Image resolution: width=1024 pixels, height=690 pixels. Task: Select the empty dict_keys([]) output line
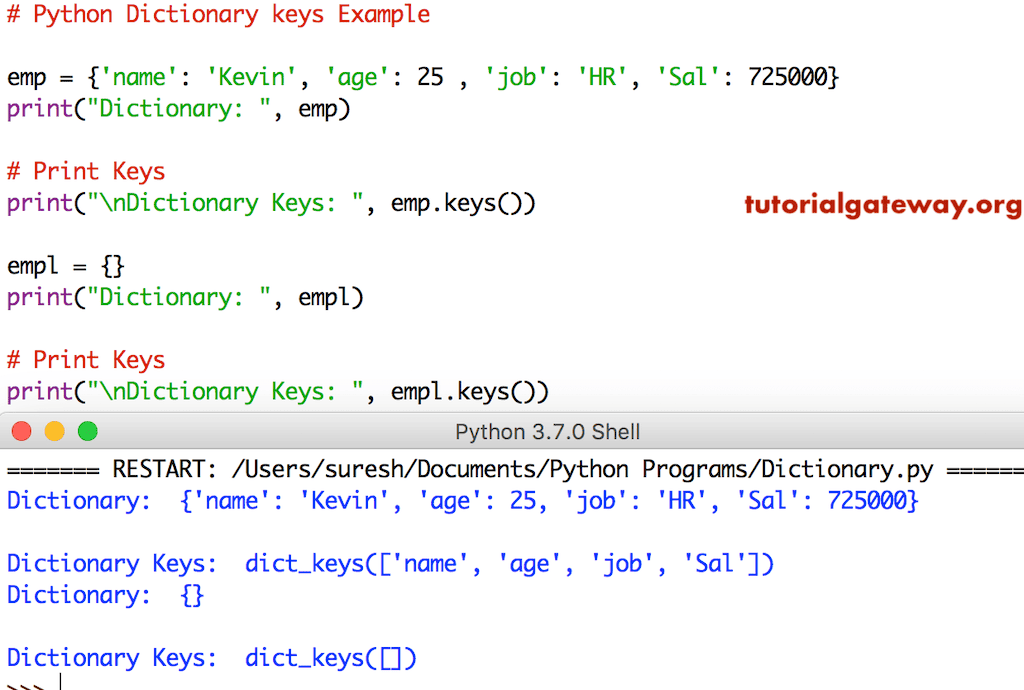click(x=330, y=657)
